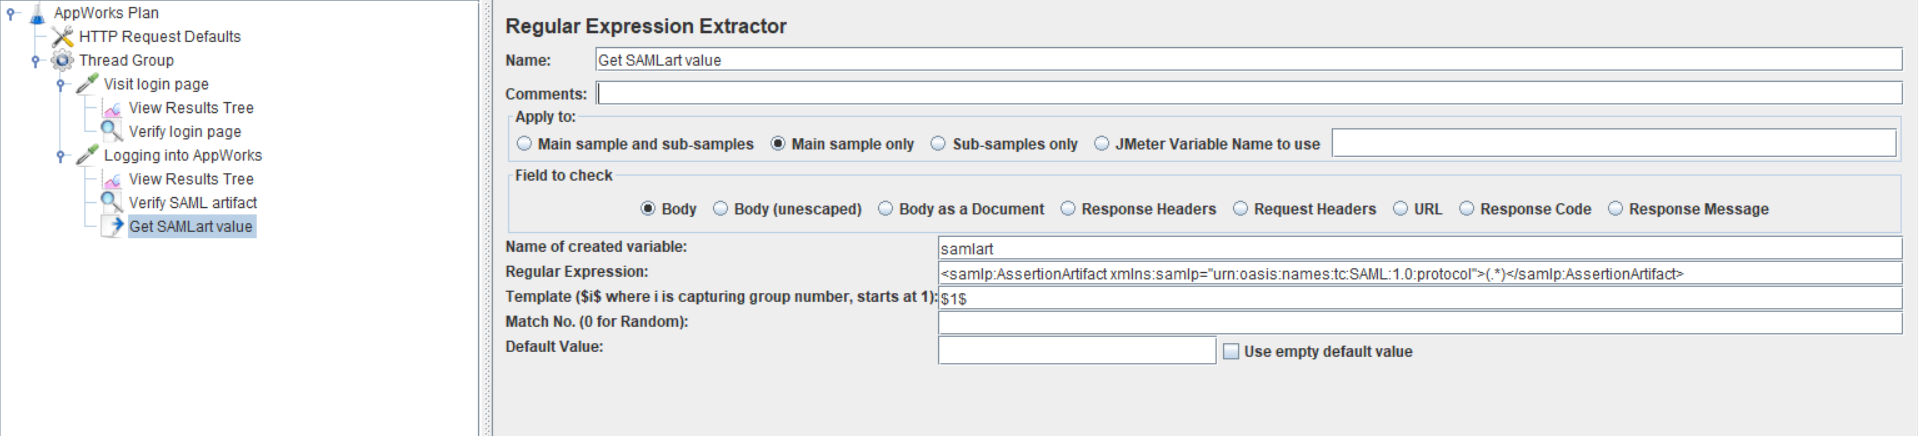Select Main sample and sub-samples option

[524, 144]
